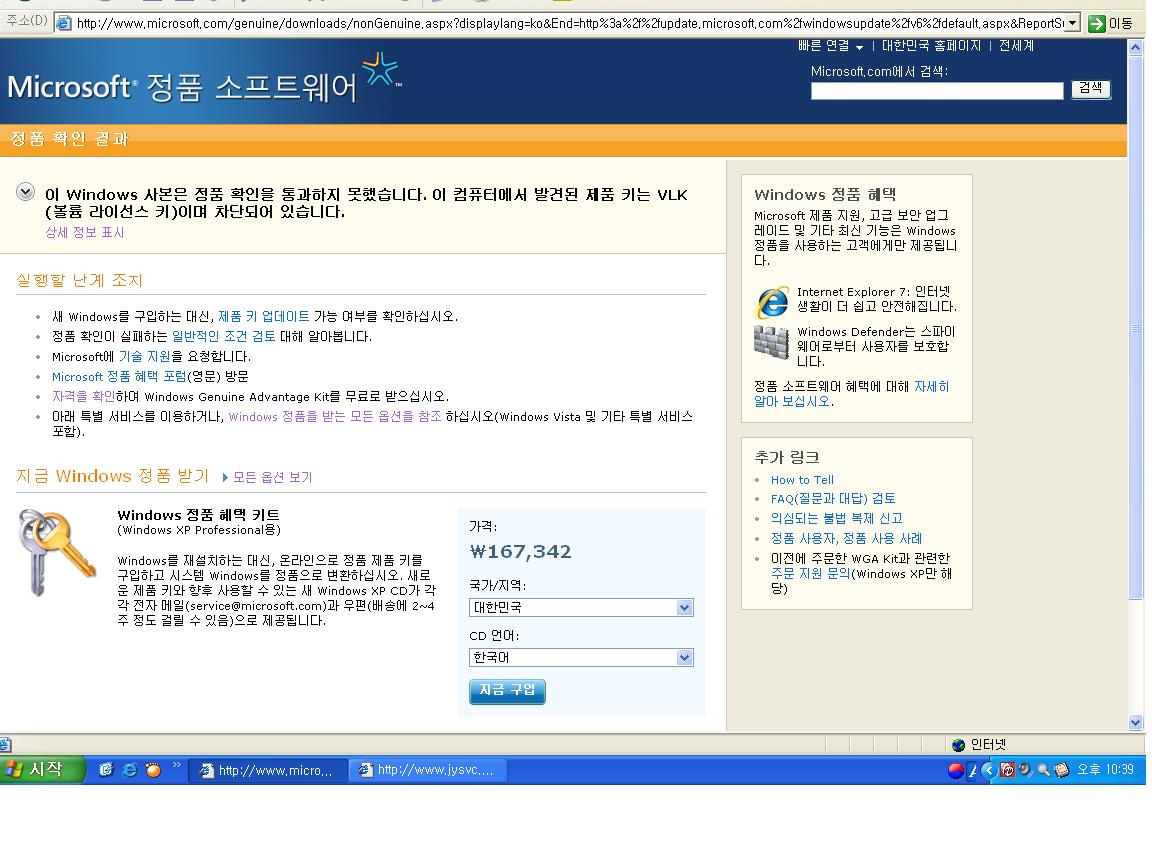This screenshot has width=1152, height=864.
Task: Click the 지금 구입 buy now button
Action: [507, 691]
